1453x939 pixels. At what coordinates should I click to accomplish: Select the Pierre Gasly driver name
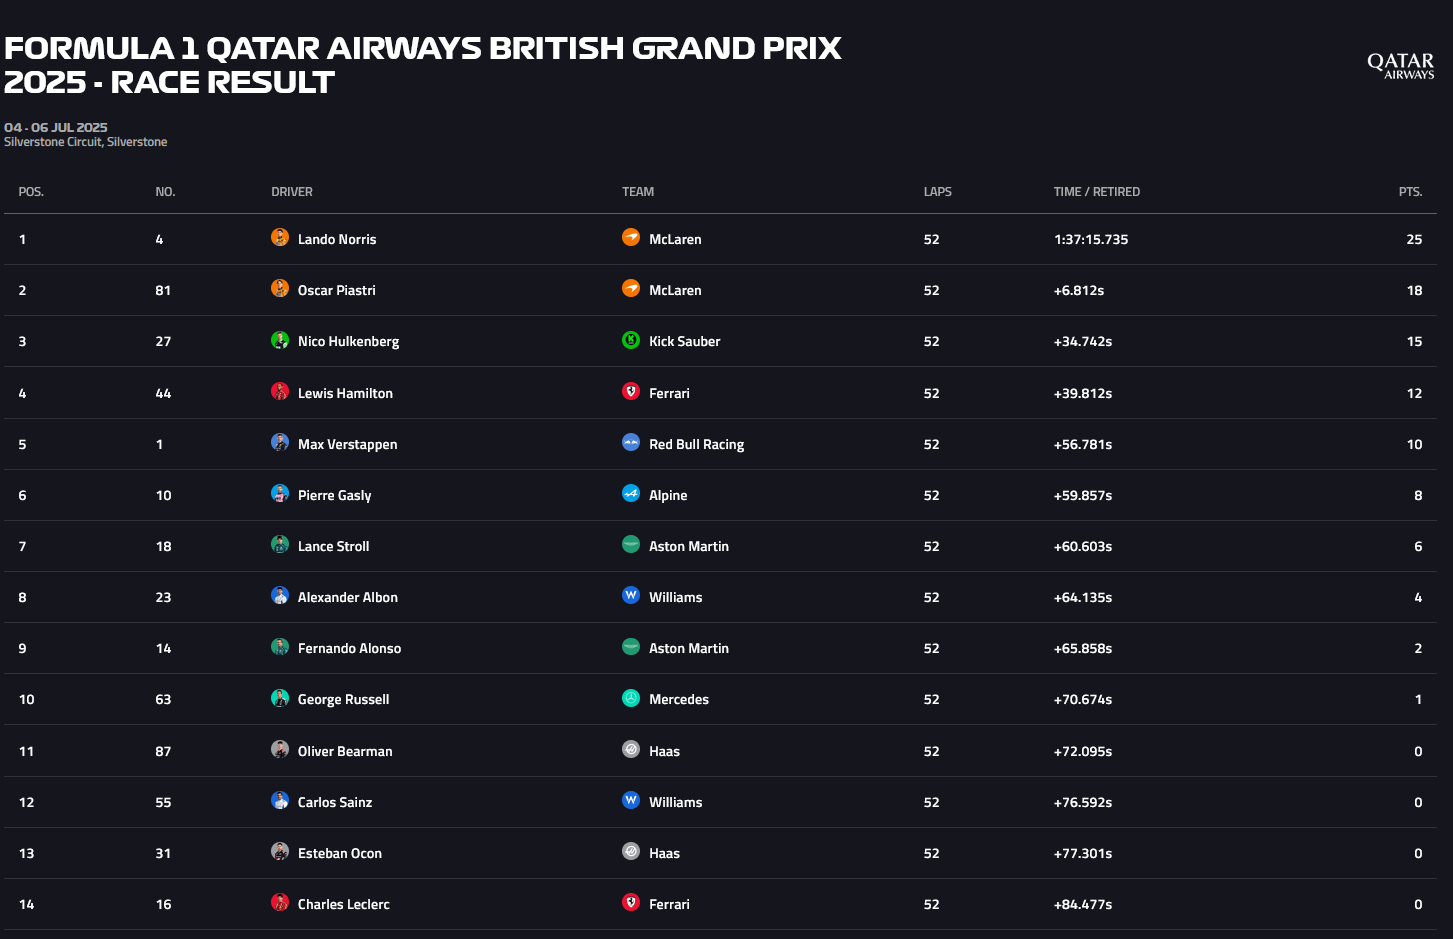point(334,495)
